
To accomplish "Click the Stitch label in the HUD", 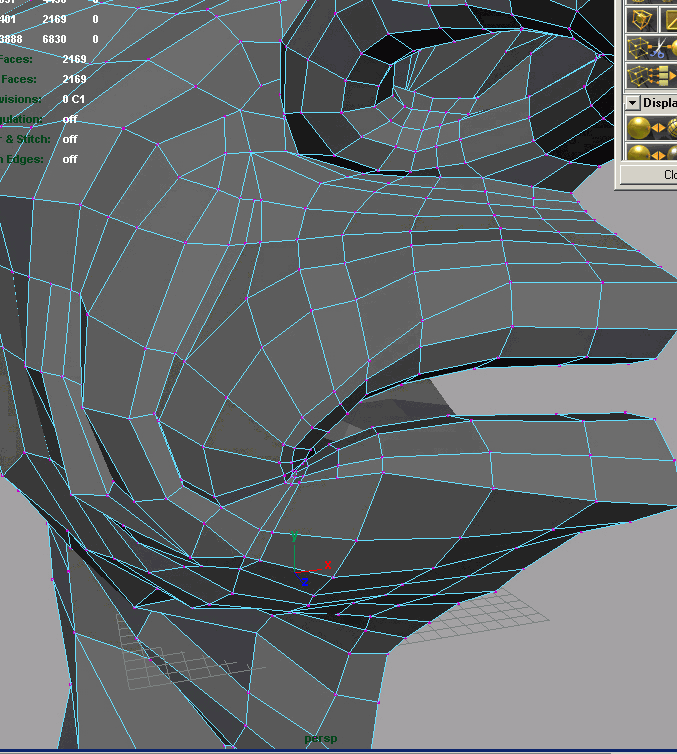I will [30, 139].
